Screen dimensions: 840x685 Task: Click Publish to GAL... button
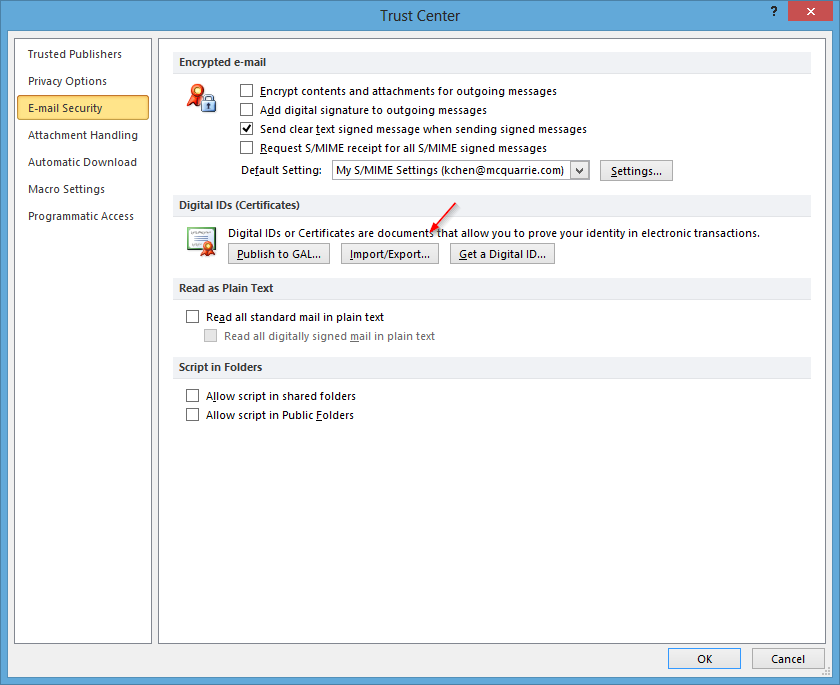(279, 254)
